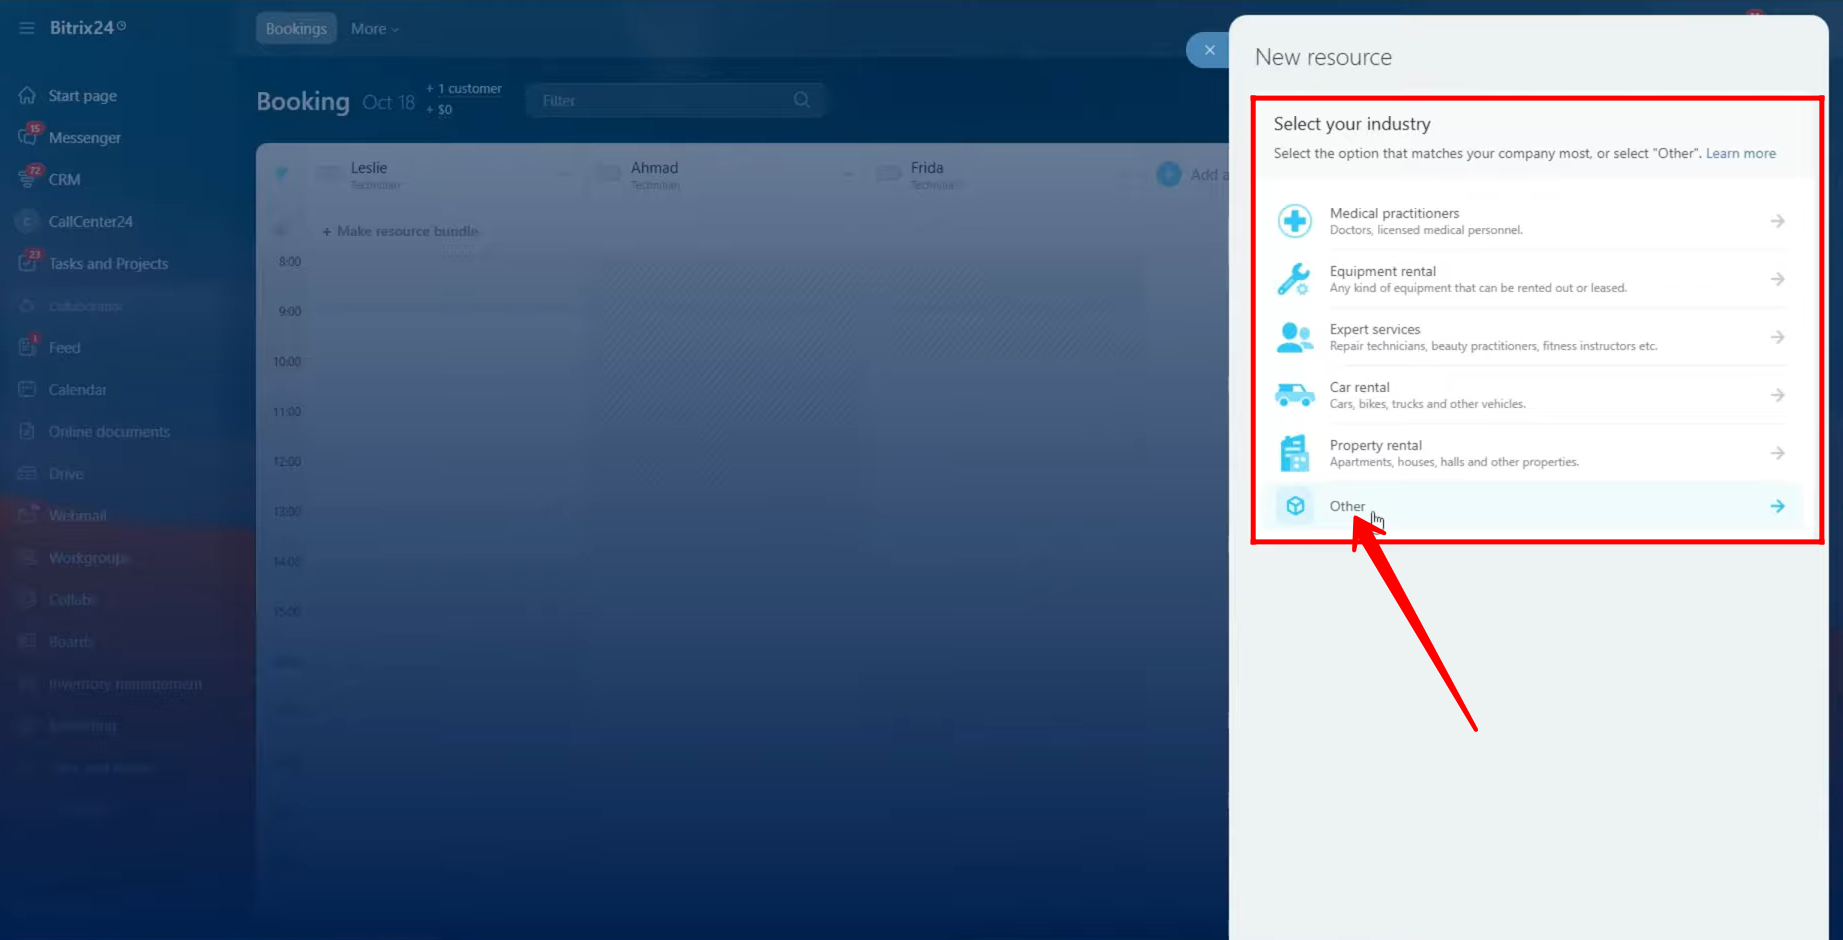The width and height of the screenshot is (1843, 940).
Task: Click the arrow on the Other row
Action: click(x=1777, y=506)
